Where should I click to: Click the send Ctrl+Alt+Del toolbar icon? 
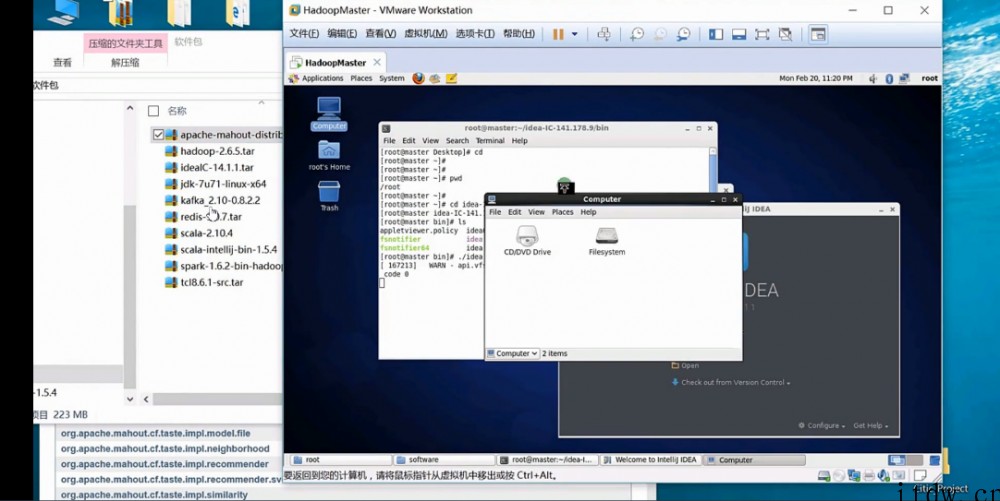pyautogui.click(x=604, y=34)
